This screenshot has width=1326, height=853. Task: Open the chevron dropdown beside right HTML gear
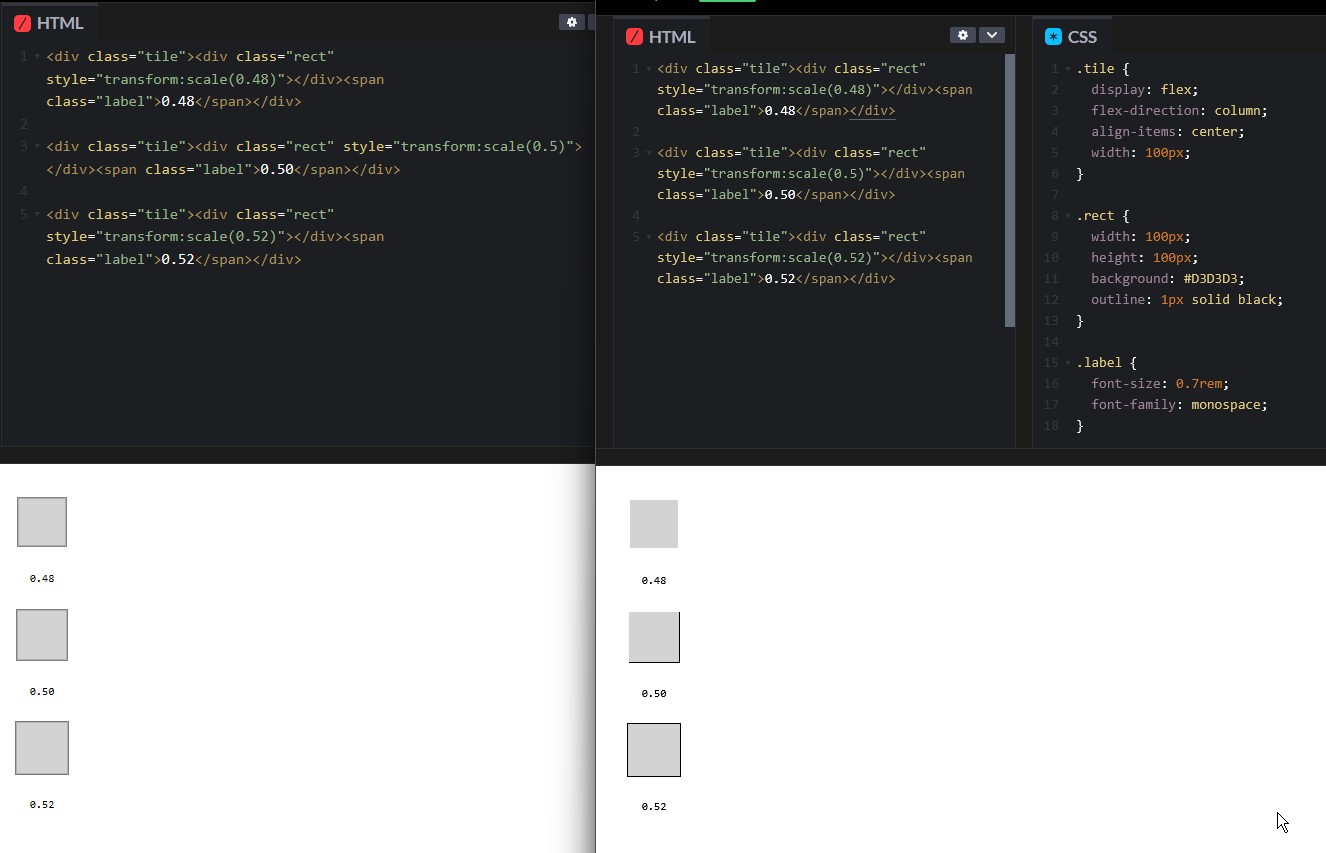992,35
